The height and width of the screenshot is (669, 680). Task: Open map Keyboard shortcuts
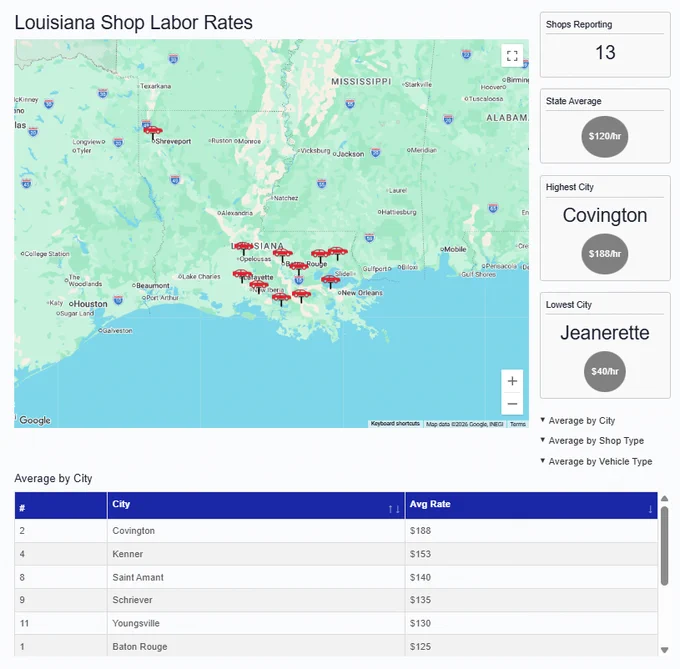click(395, 424)
